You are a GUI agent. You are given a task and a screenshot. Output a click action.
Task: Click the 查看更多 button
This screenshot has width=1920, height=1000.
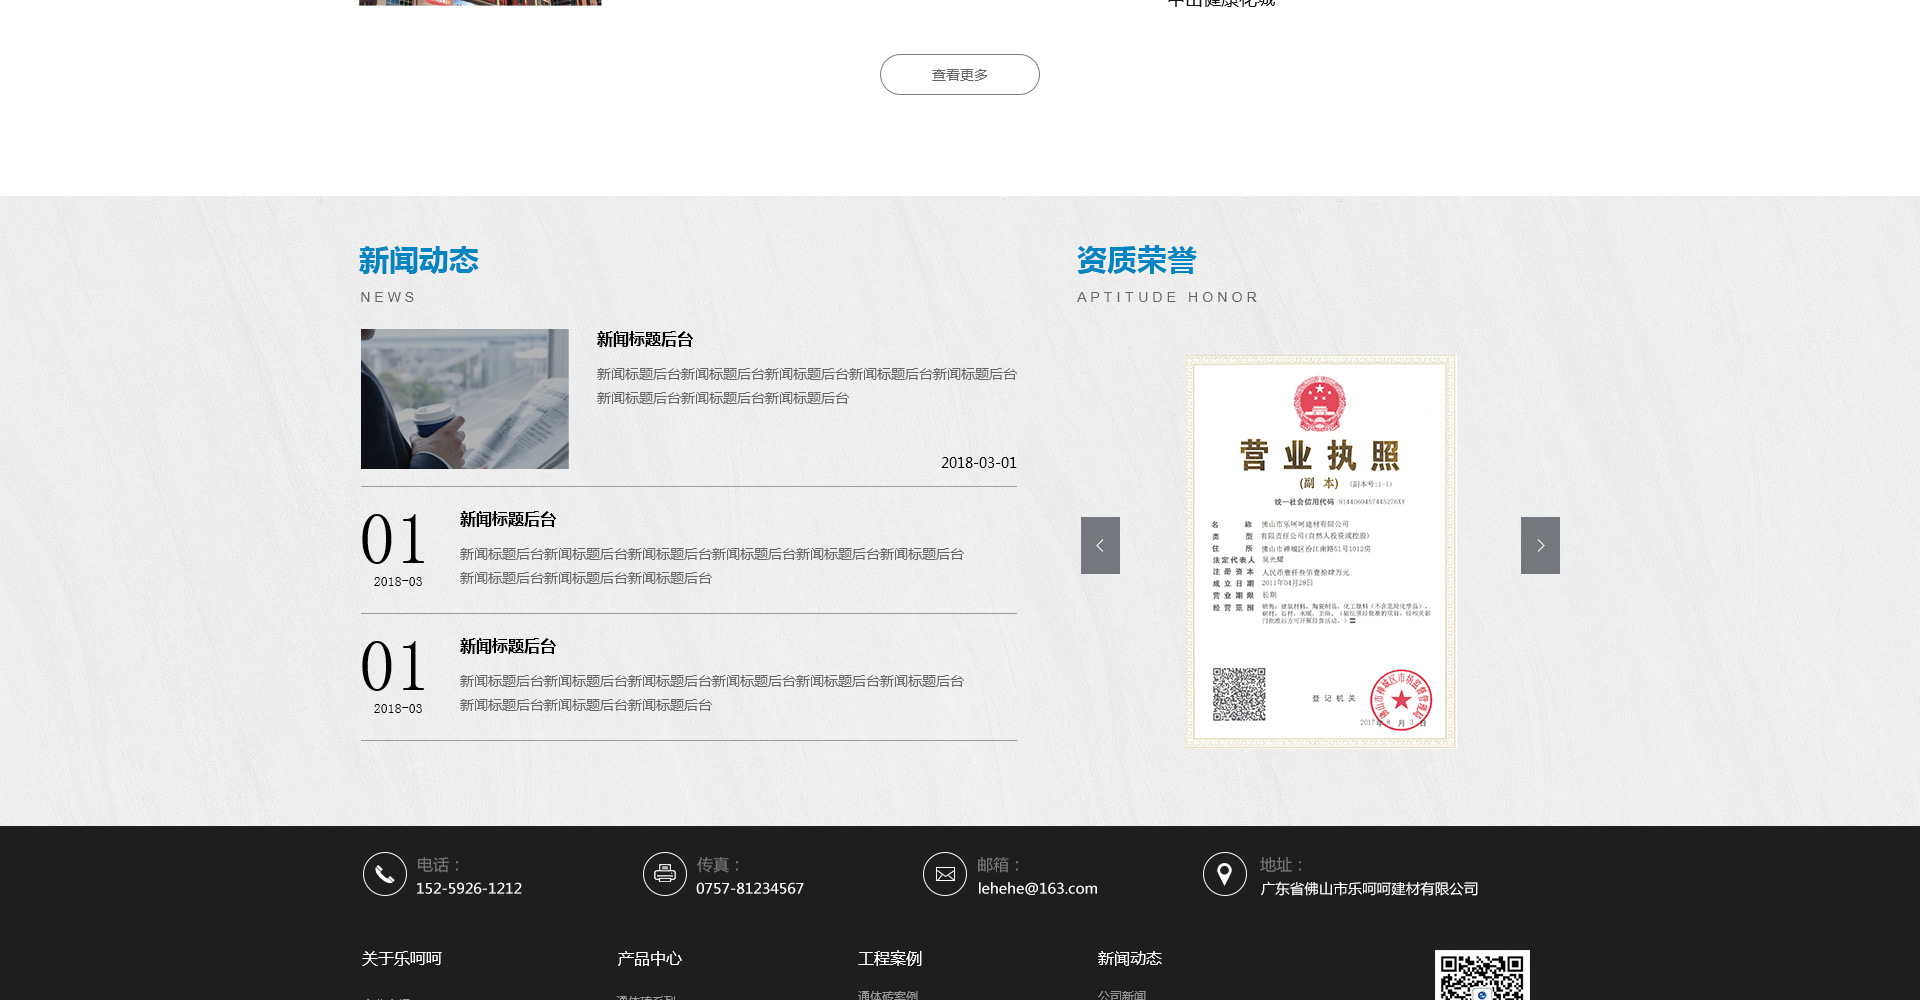point(959,75)
